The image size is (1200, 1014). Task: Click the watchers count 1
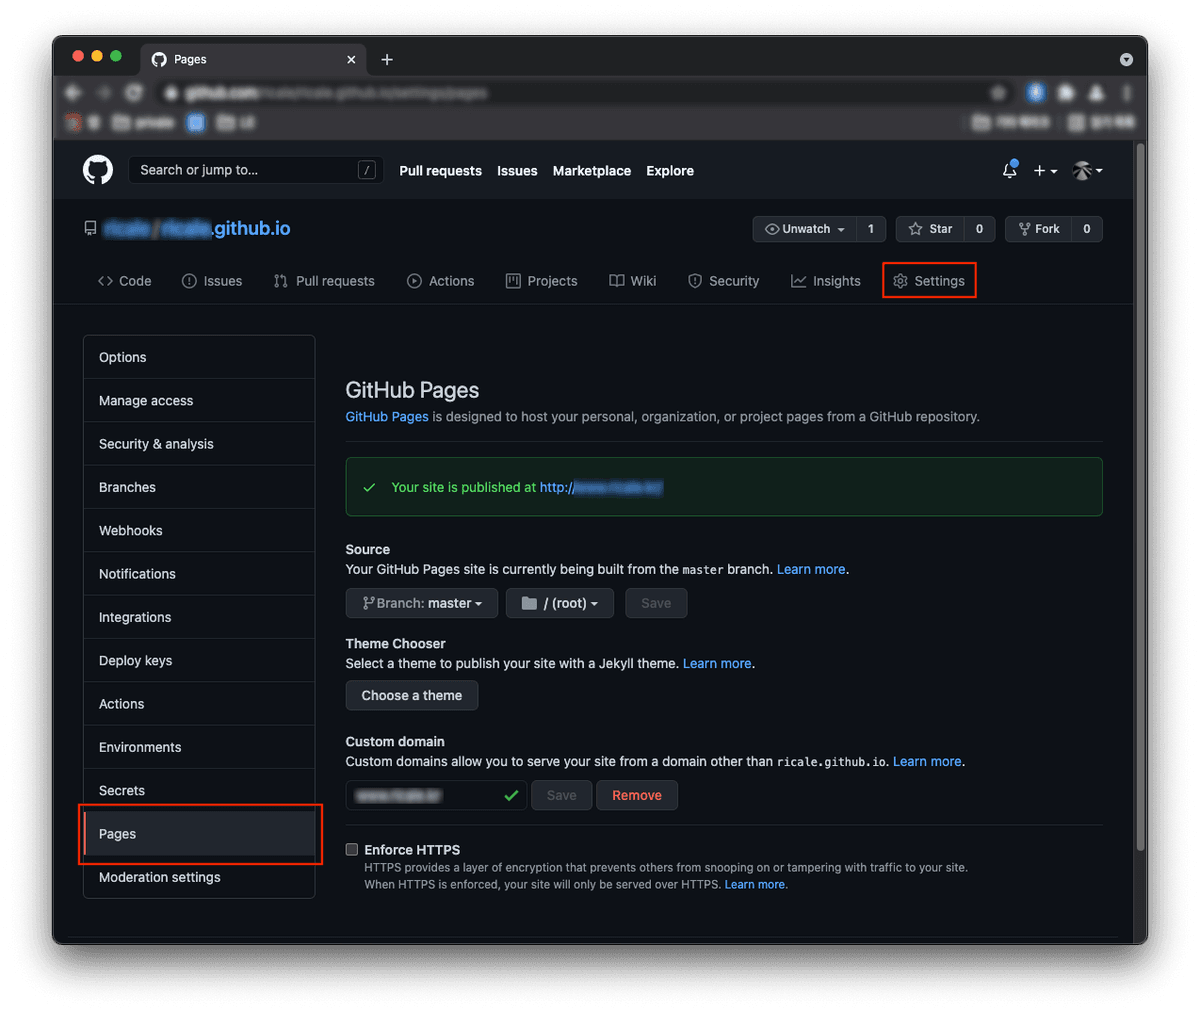click(871, 229)
